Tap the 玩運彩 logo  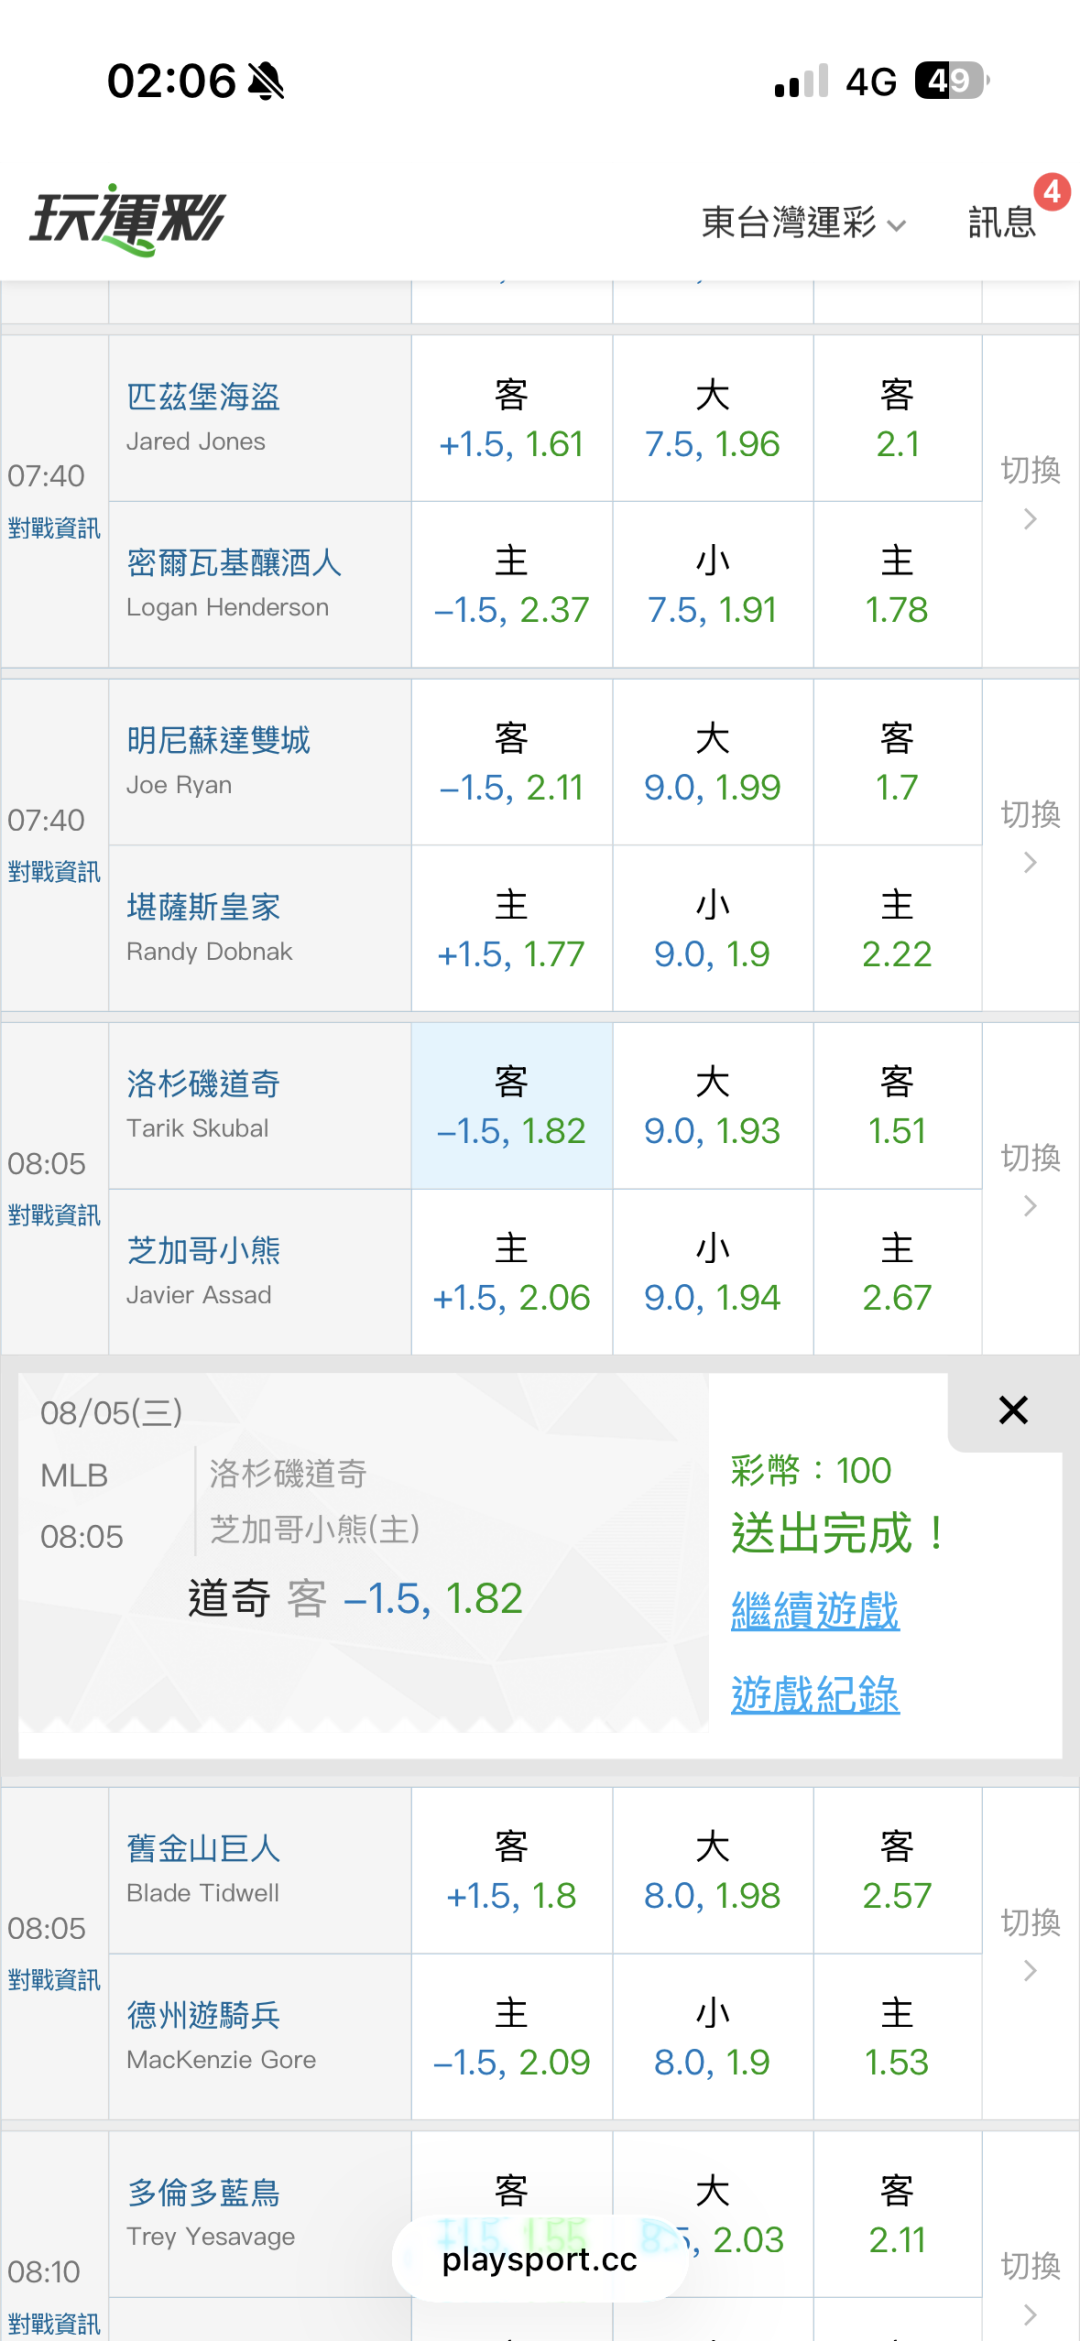[x=128, y=220]
